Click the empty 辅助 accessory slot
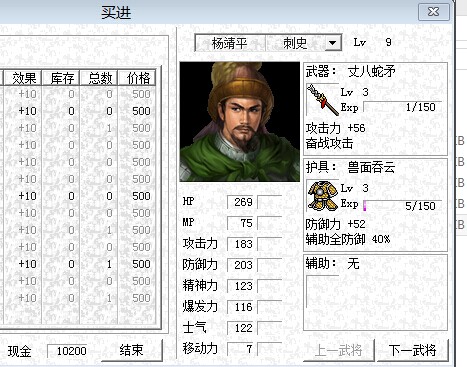The image size is (467, 367). tap(322, 291)
